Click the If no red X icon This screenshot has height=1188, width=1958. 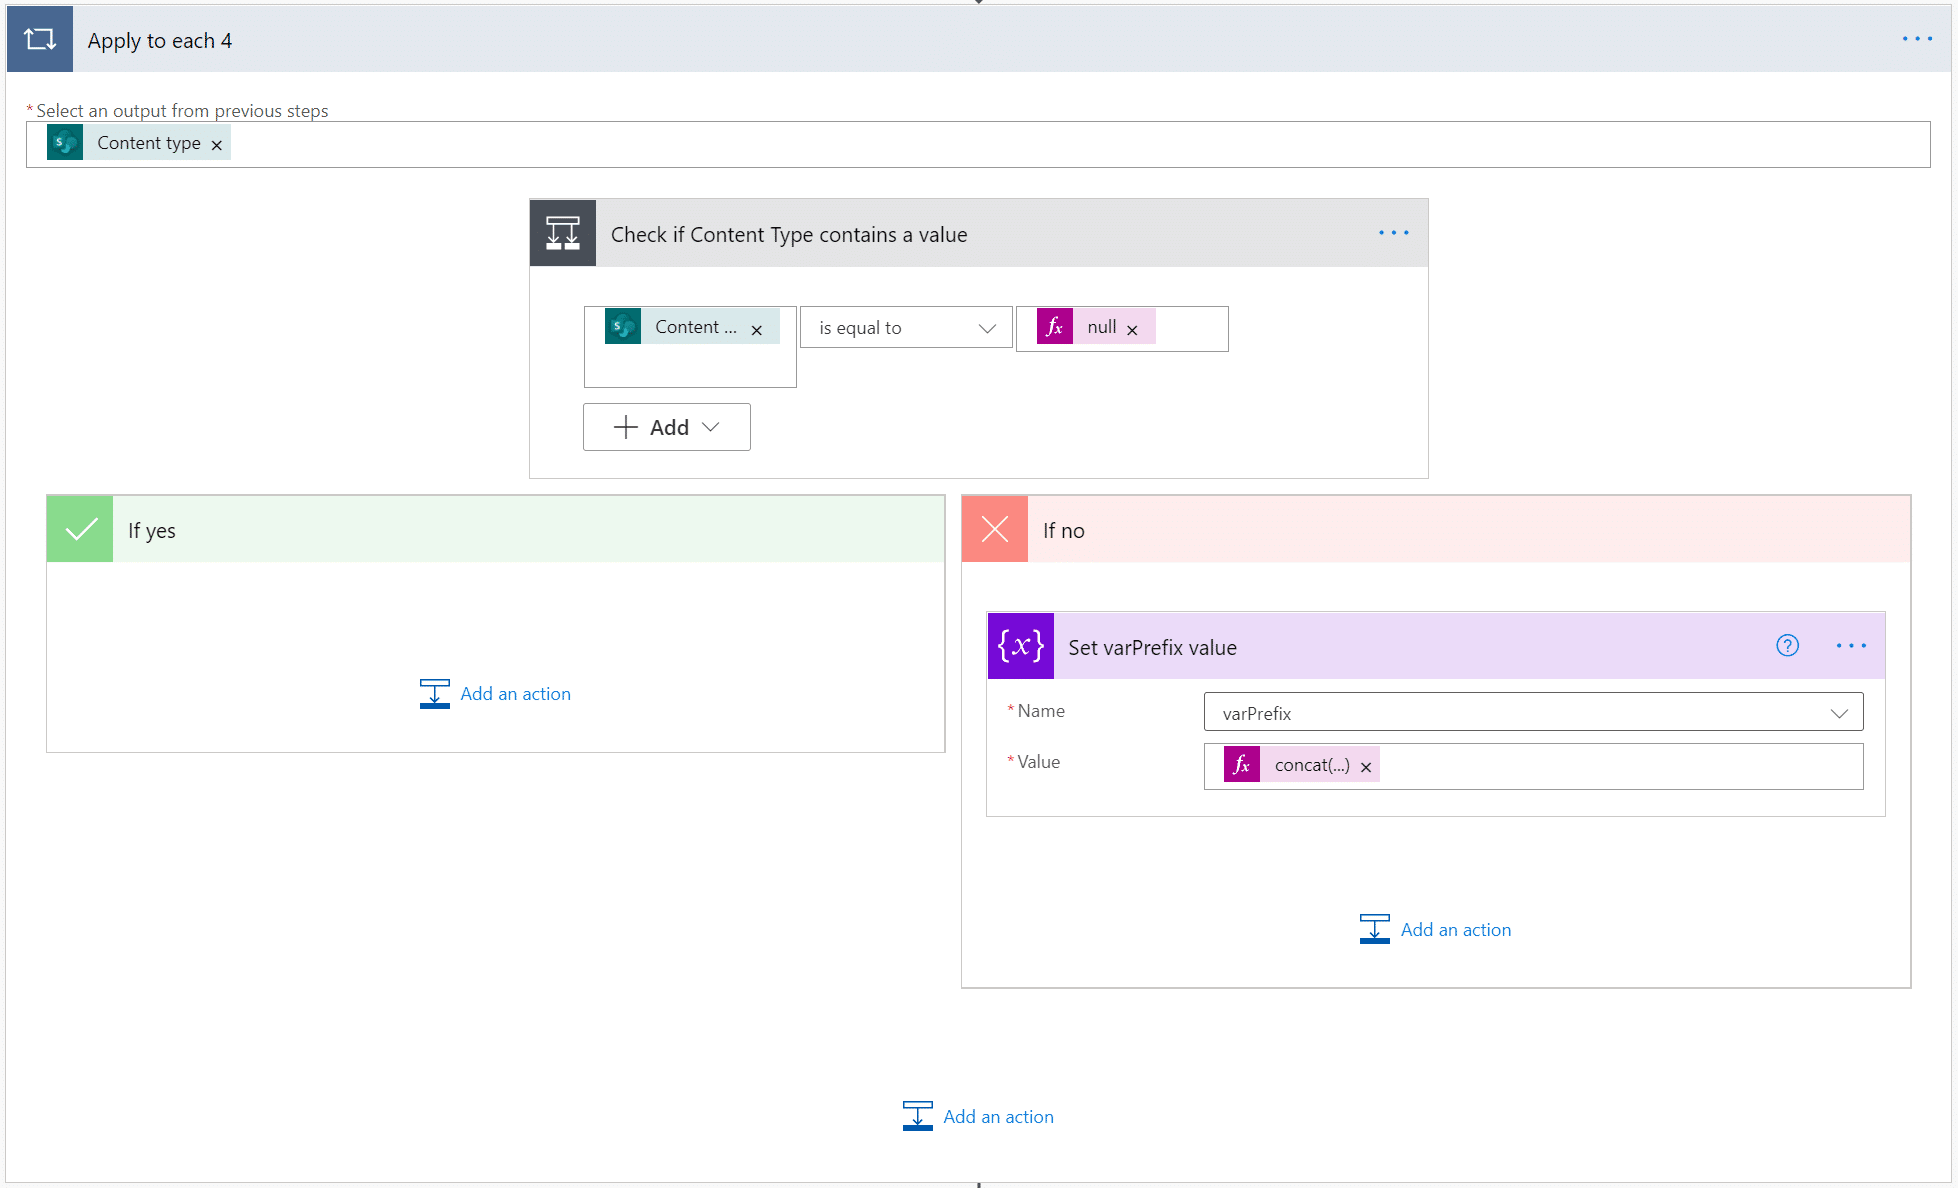pos(995,529)
